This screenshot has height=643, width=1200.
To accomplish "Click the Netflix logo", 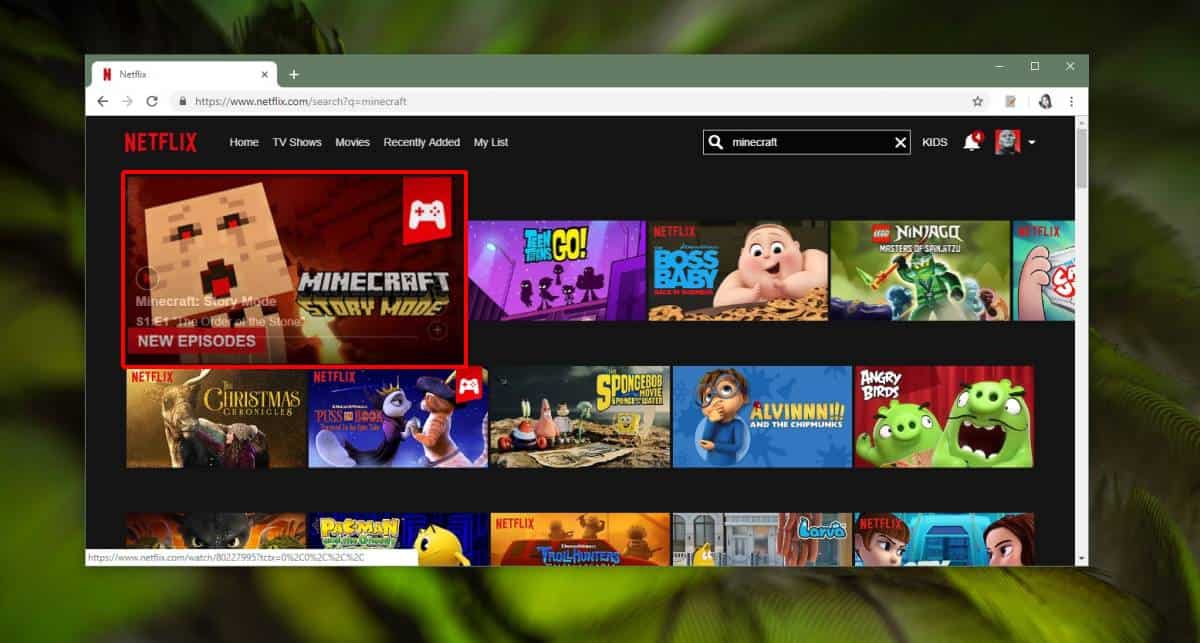I will 160,142.
